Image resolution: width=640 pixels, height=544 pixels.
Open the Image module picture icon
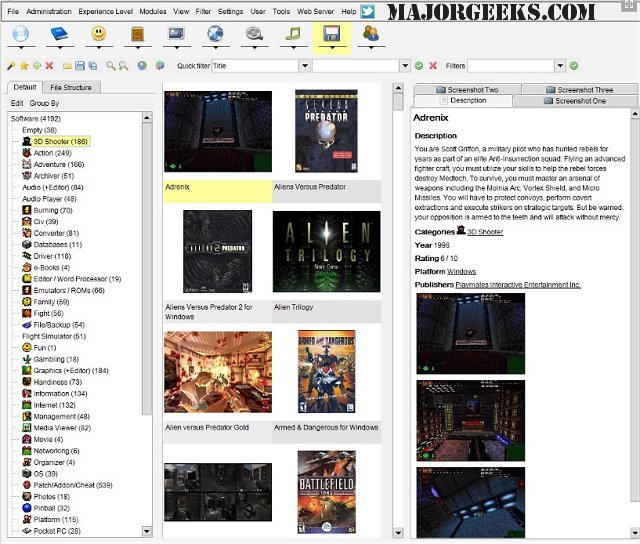point(176,33)
